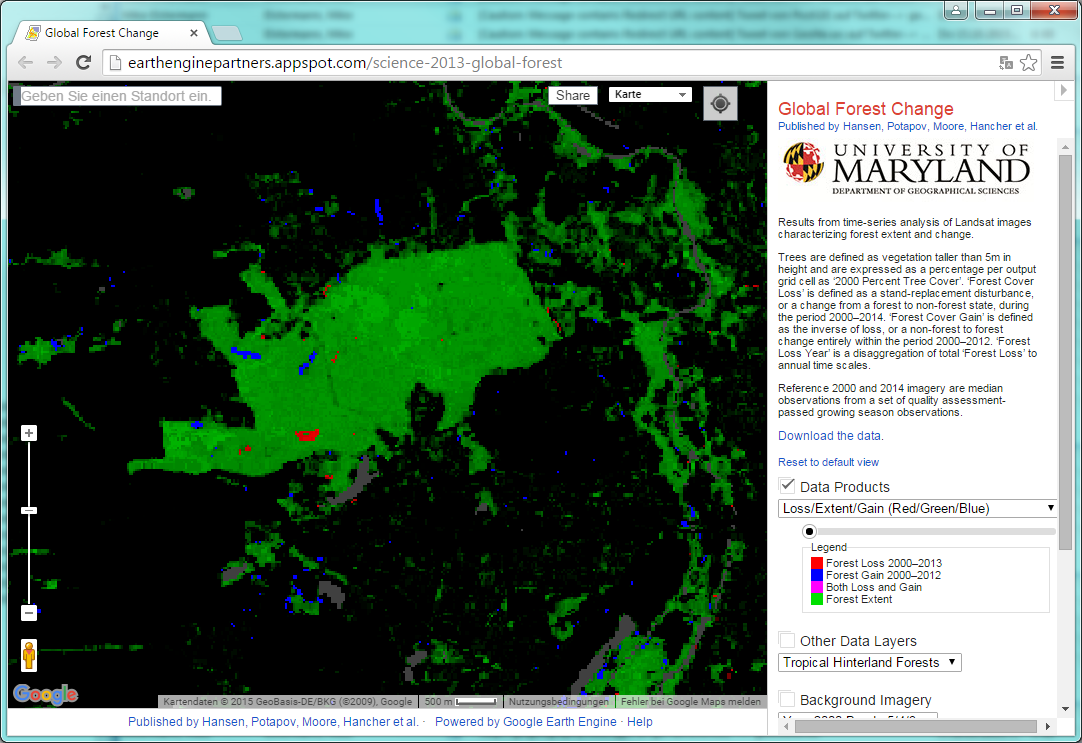Click the Share button on the map
Screen dimensions: 1082x743
pyautogui.click(x=573, y=96)
